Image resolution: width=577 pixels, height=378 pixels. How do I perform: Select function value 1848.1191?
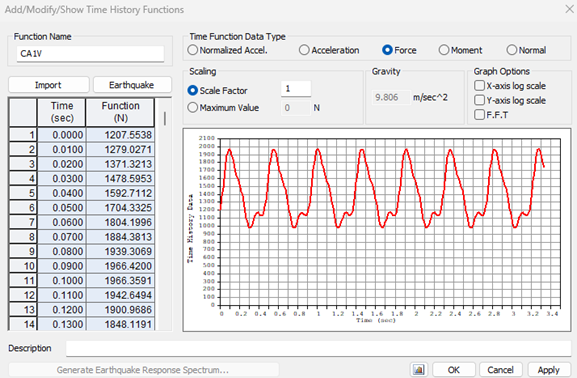(x=120, y=324)
